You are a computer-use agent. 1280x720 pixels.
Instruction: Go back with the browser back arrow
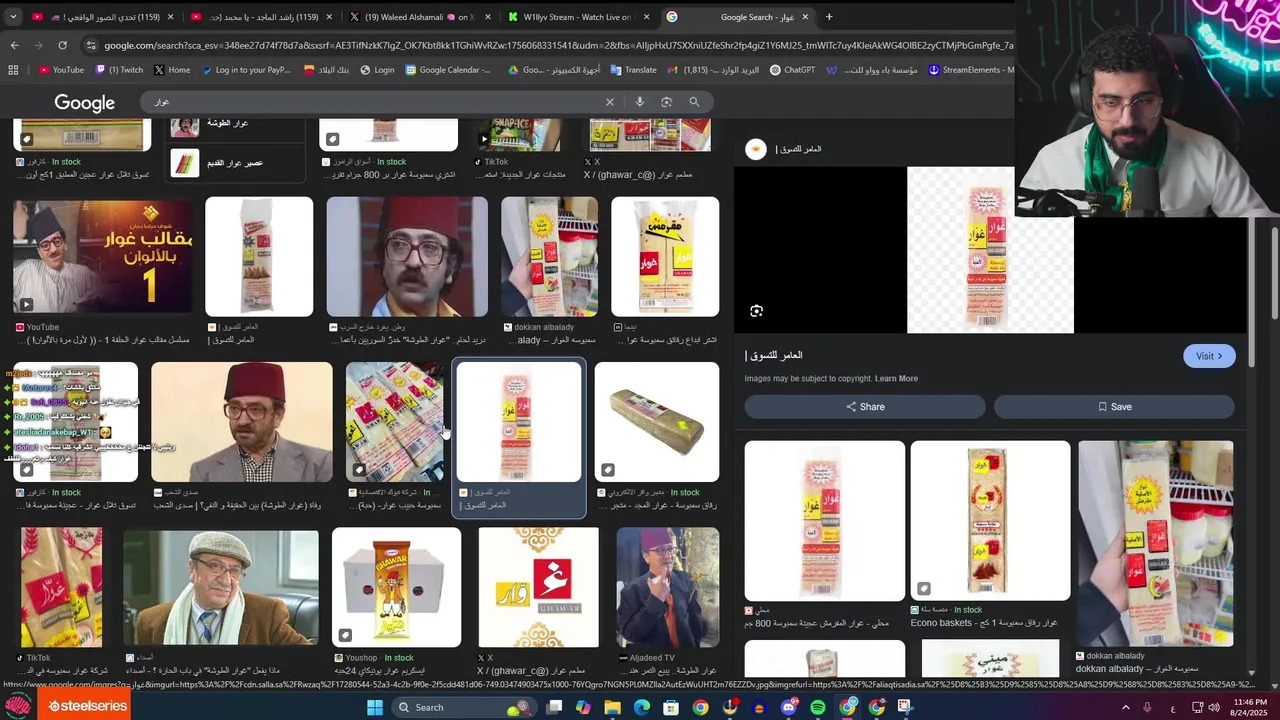point(14,45)
